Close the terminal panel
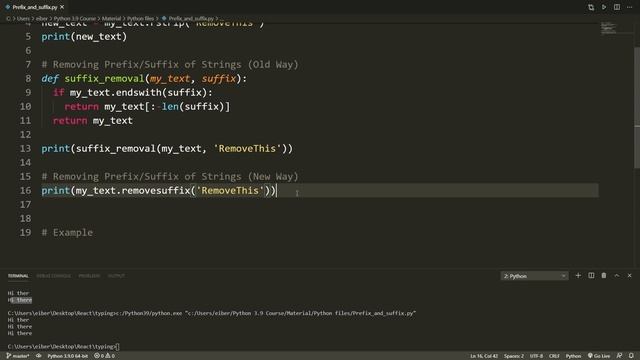 click(x=630, y=276)
